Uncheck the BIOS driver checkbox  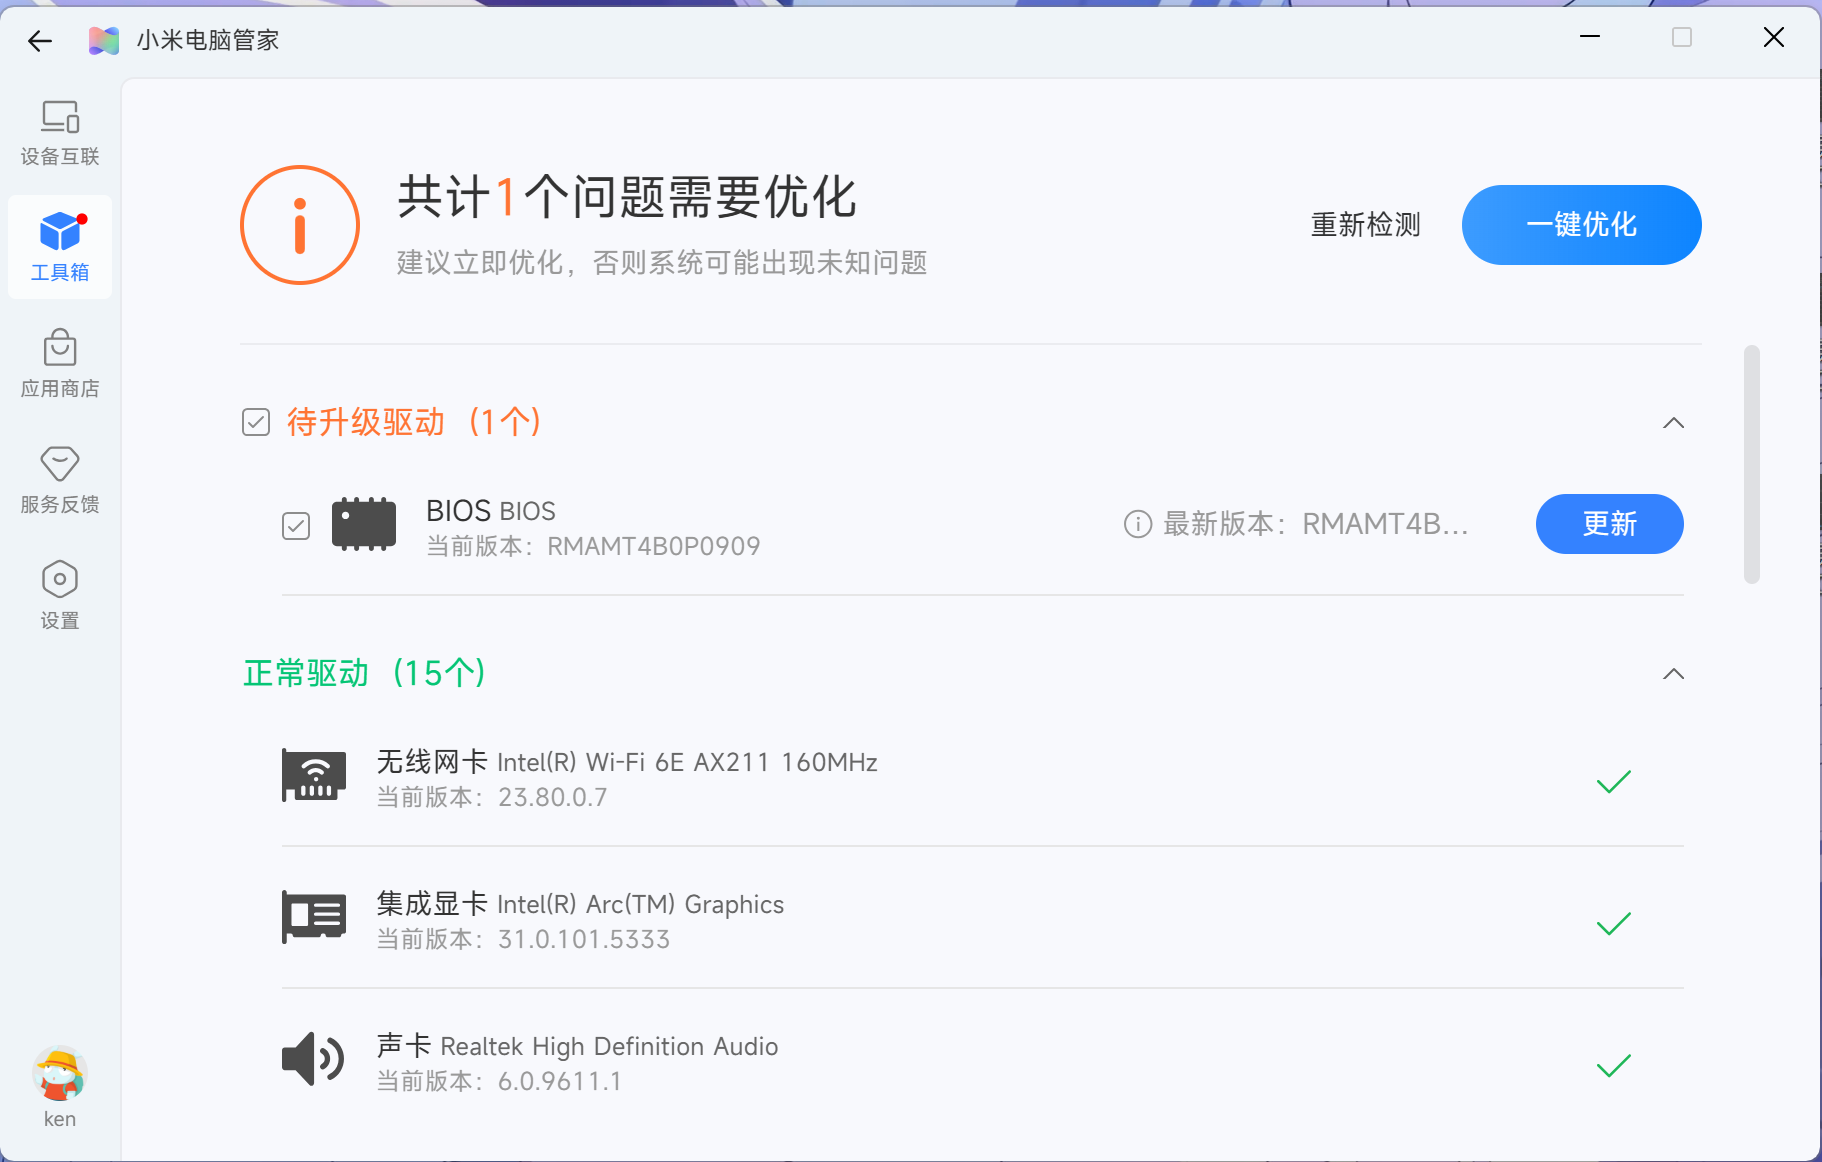pyautogui.click(x=296, y=526)
